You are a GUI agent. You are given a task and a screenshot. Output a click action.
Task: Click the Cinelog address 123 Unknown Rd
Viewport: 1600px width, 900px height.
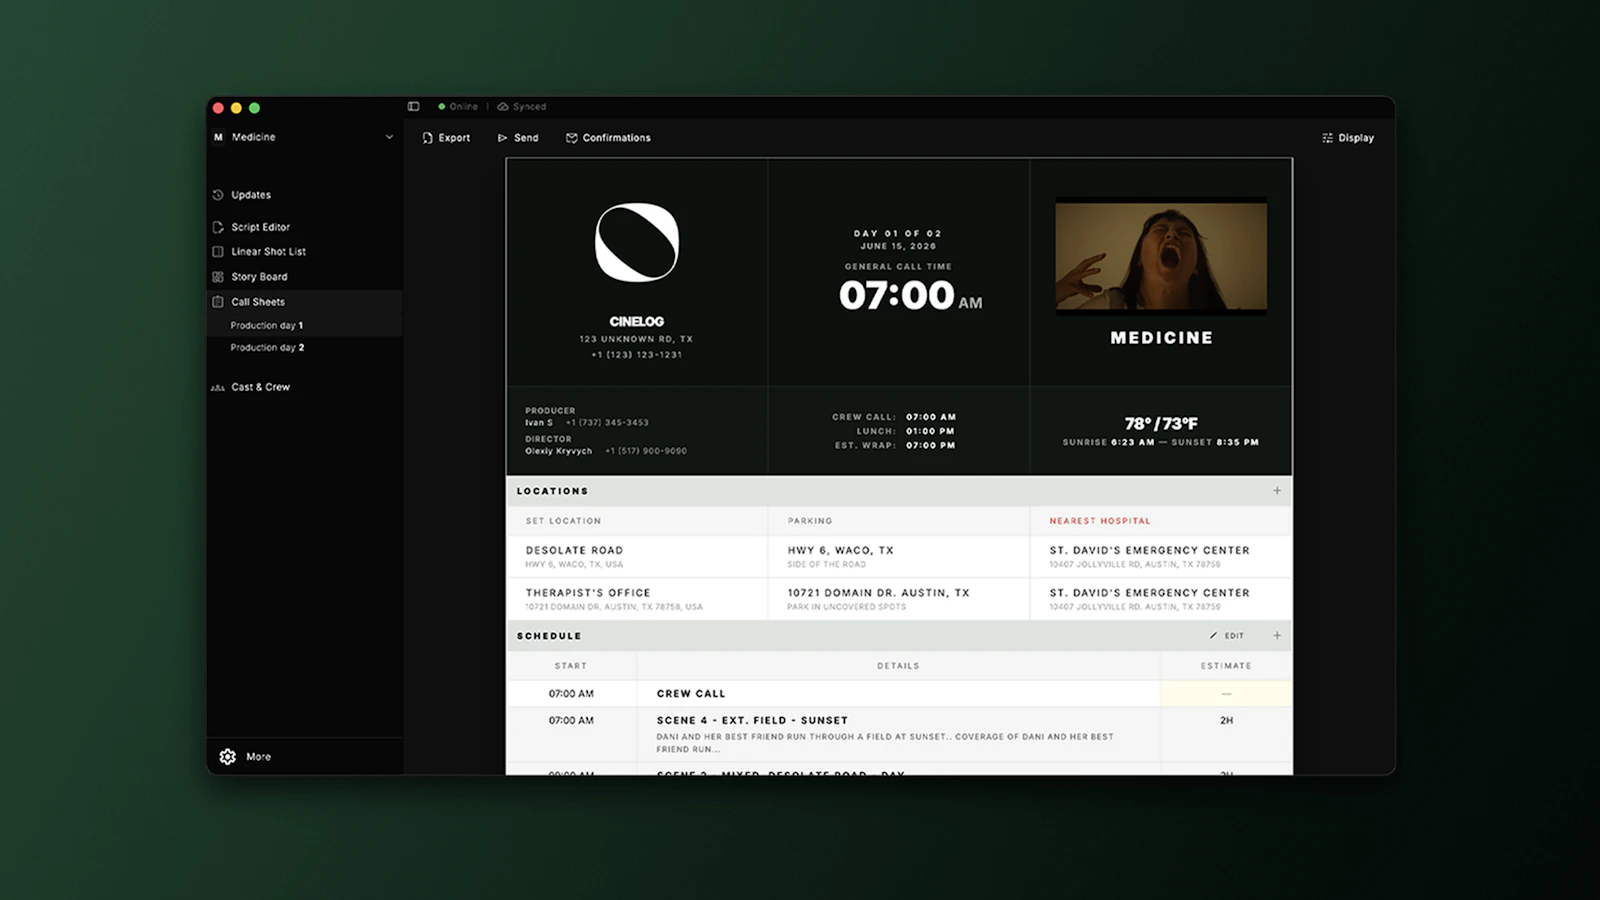(636, 339)
